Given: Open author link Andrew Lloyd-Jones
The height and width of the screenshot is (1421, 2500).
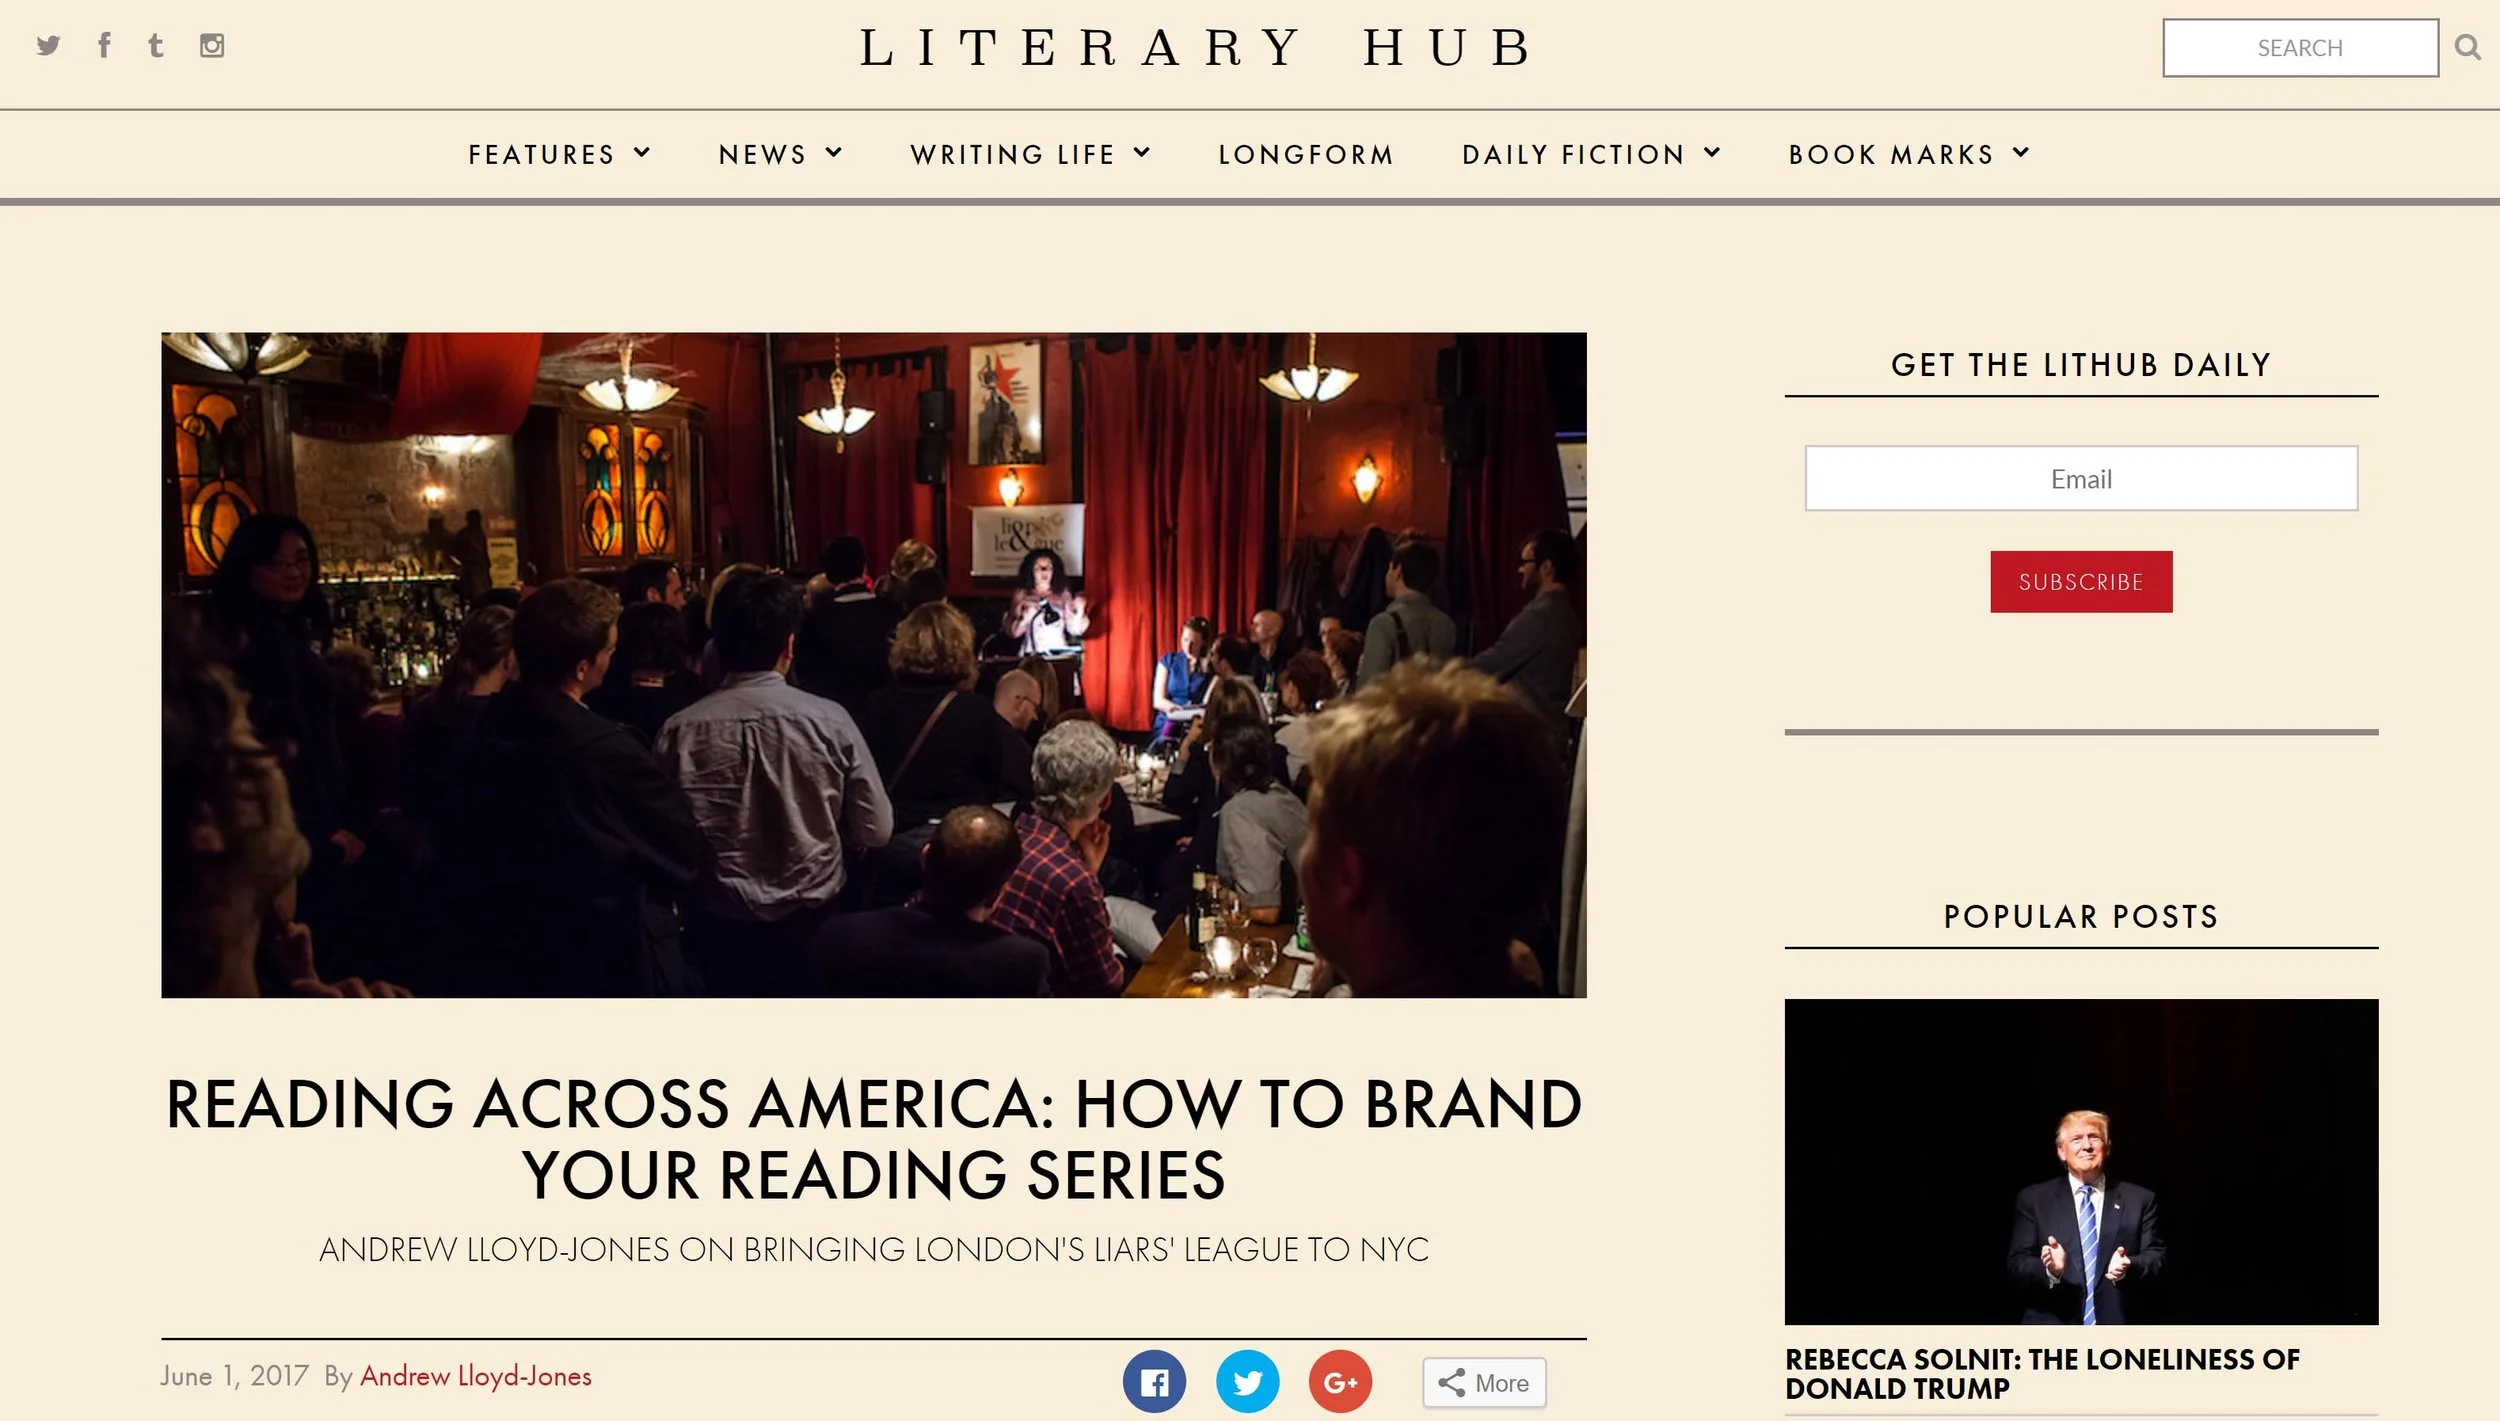Looking at the screenshot, I should [476, 1377].
